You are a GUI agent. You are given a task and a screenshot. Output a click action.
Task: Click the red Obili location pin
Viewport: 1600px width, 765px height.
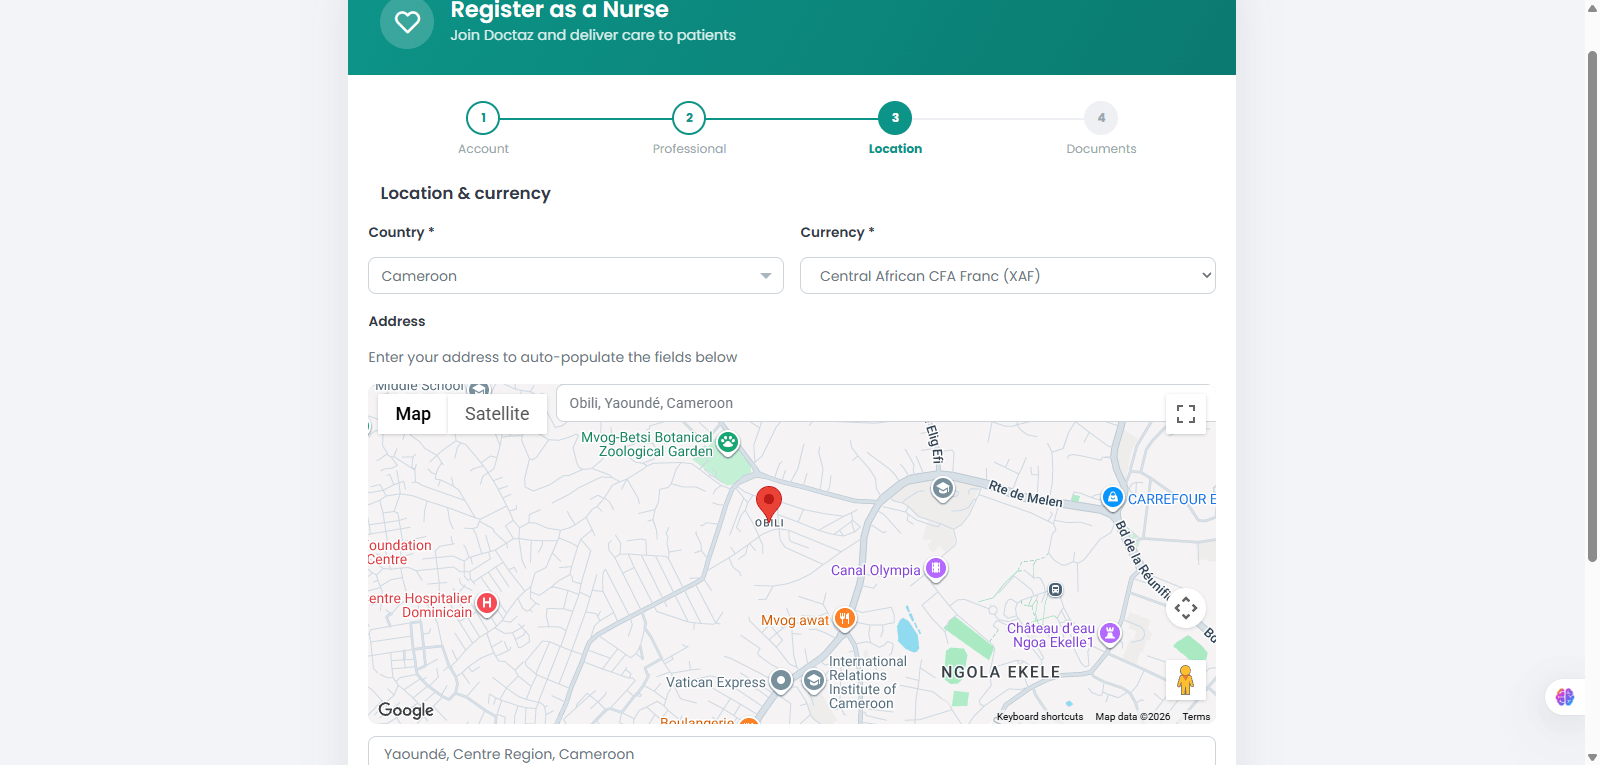pyautogui.click(x=768, y=503)
